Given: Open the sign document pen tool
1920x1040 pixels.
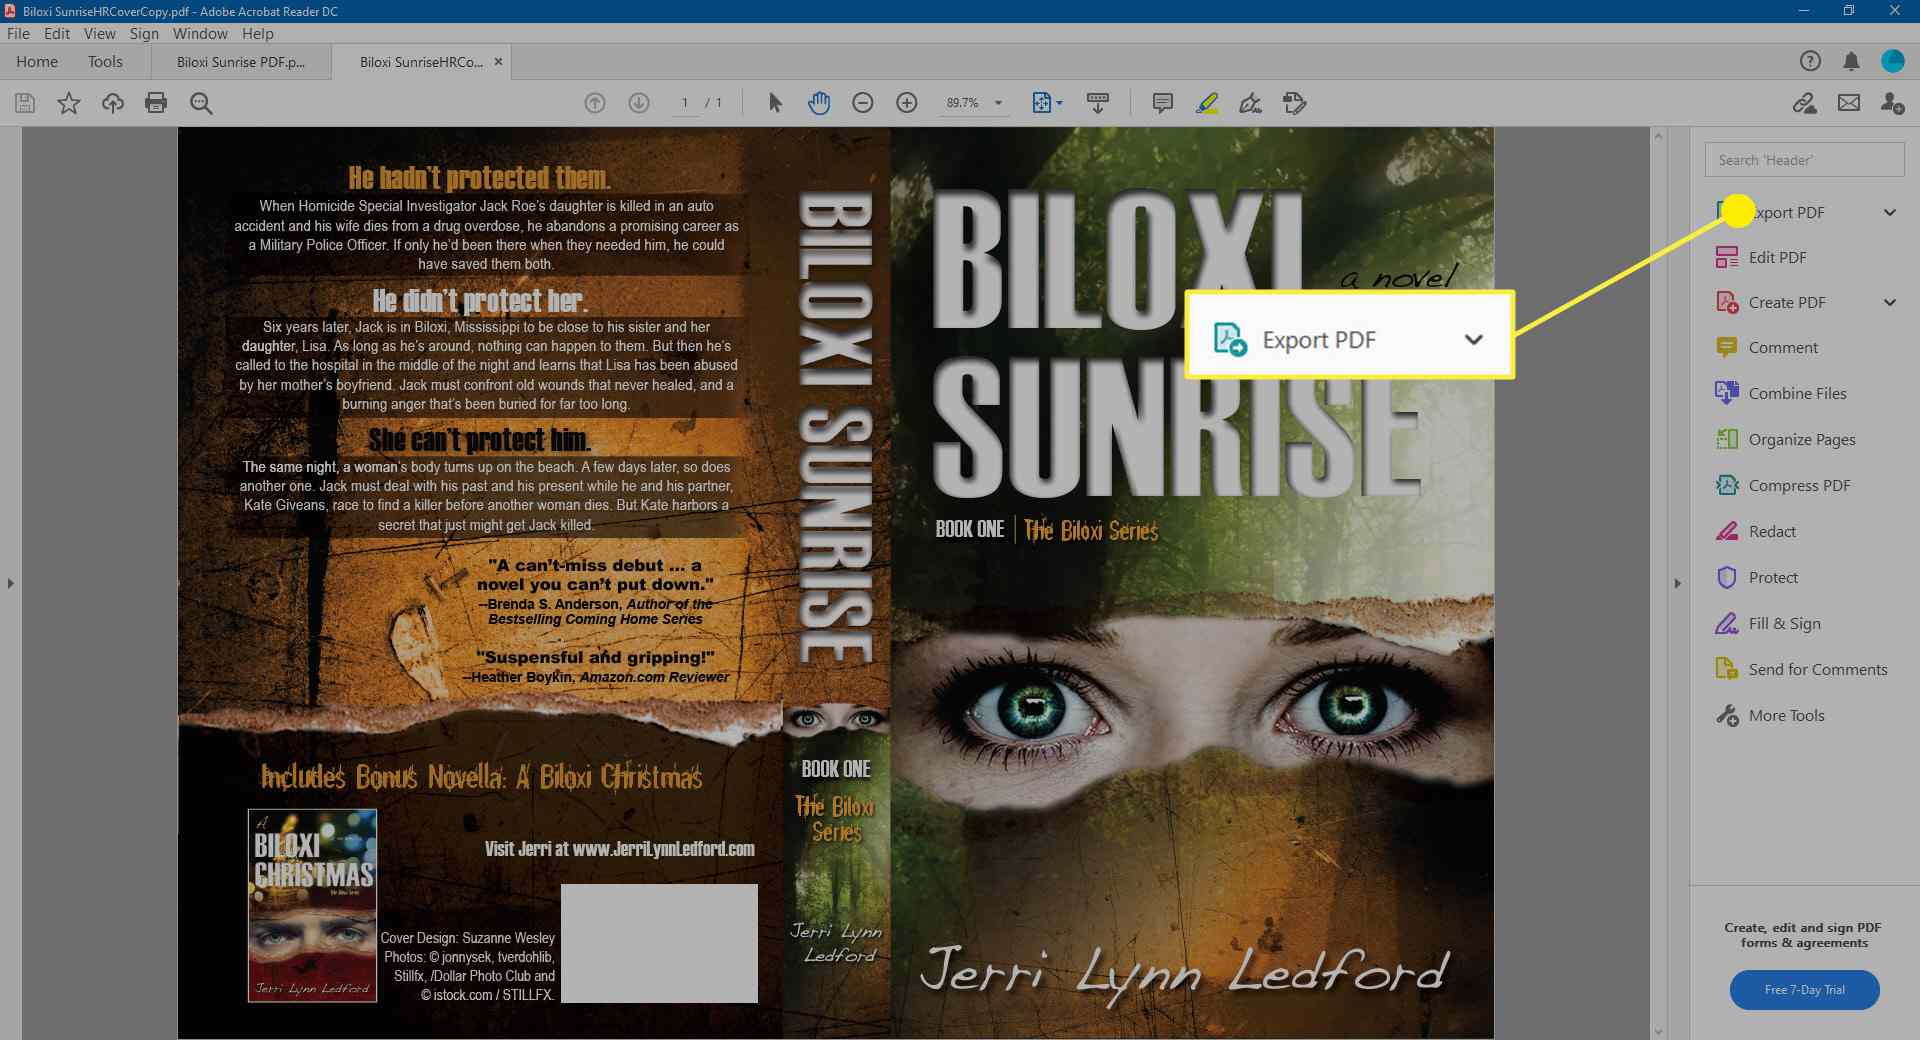Looking at the screenshot, I should pos(1250,103).
